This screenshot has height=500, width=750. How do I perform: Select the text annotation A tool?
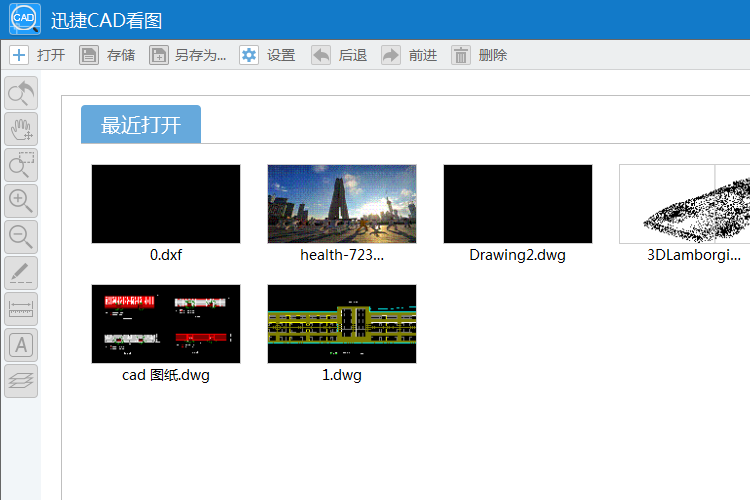[21, 344]
